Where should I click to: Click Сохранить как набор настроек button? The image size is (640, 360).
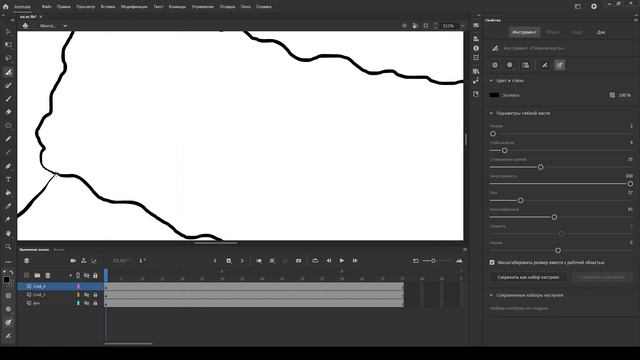point(528,277)
